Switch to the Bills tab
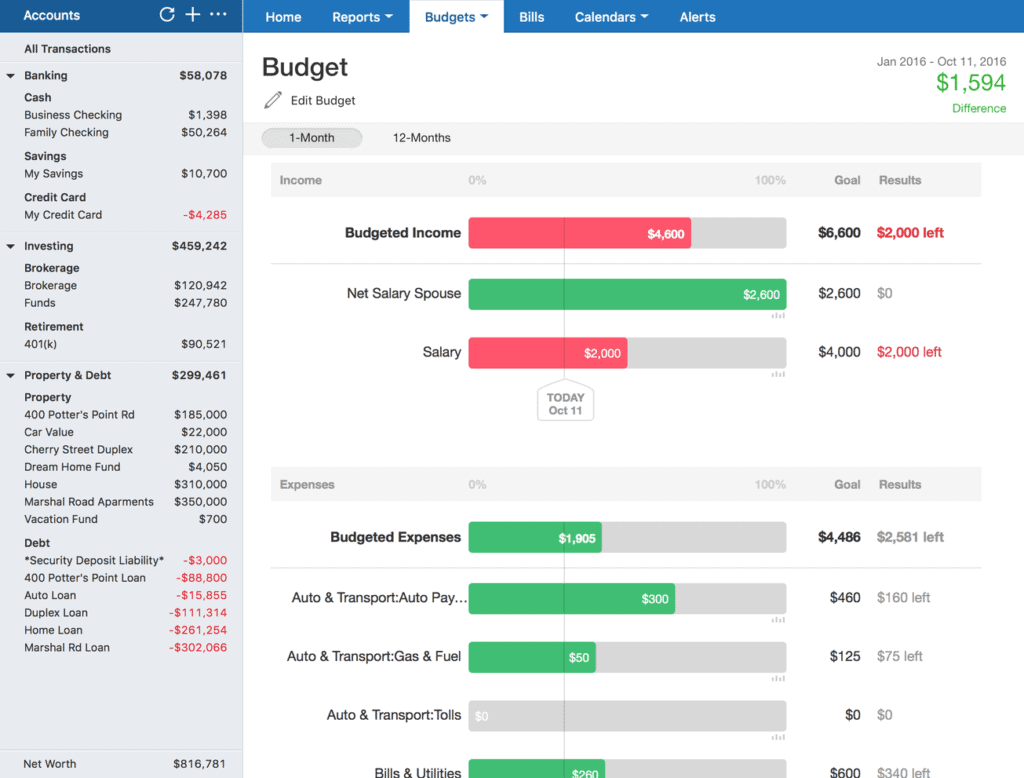Viewport: 1024px width, 778px height. point(531,16)
